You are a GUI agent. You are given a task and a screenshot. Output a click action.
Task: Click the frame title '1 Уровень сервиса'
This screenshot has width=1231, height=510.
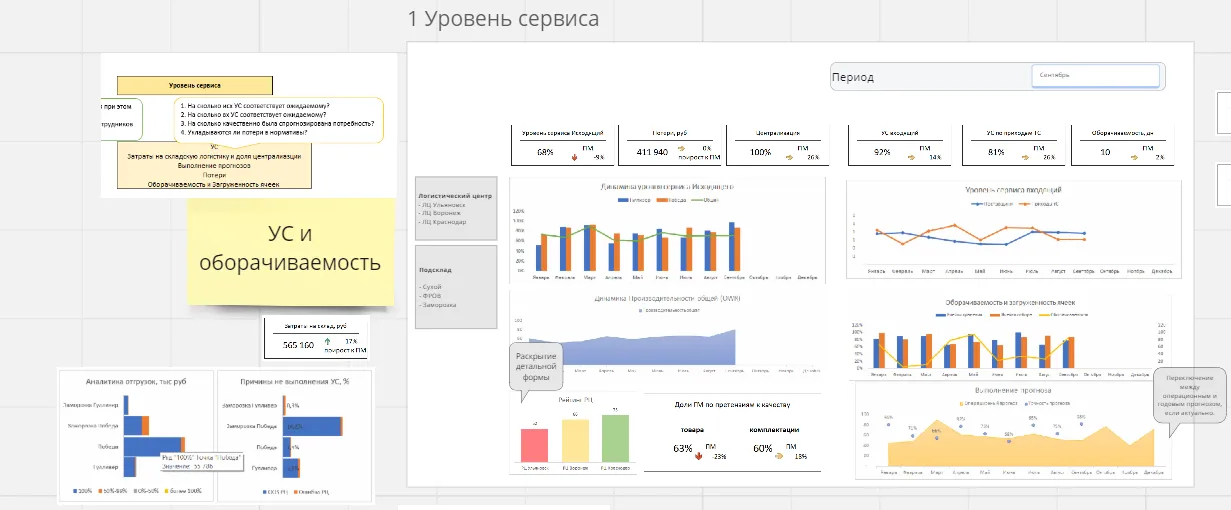coord(504,18)
